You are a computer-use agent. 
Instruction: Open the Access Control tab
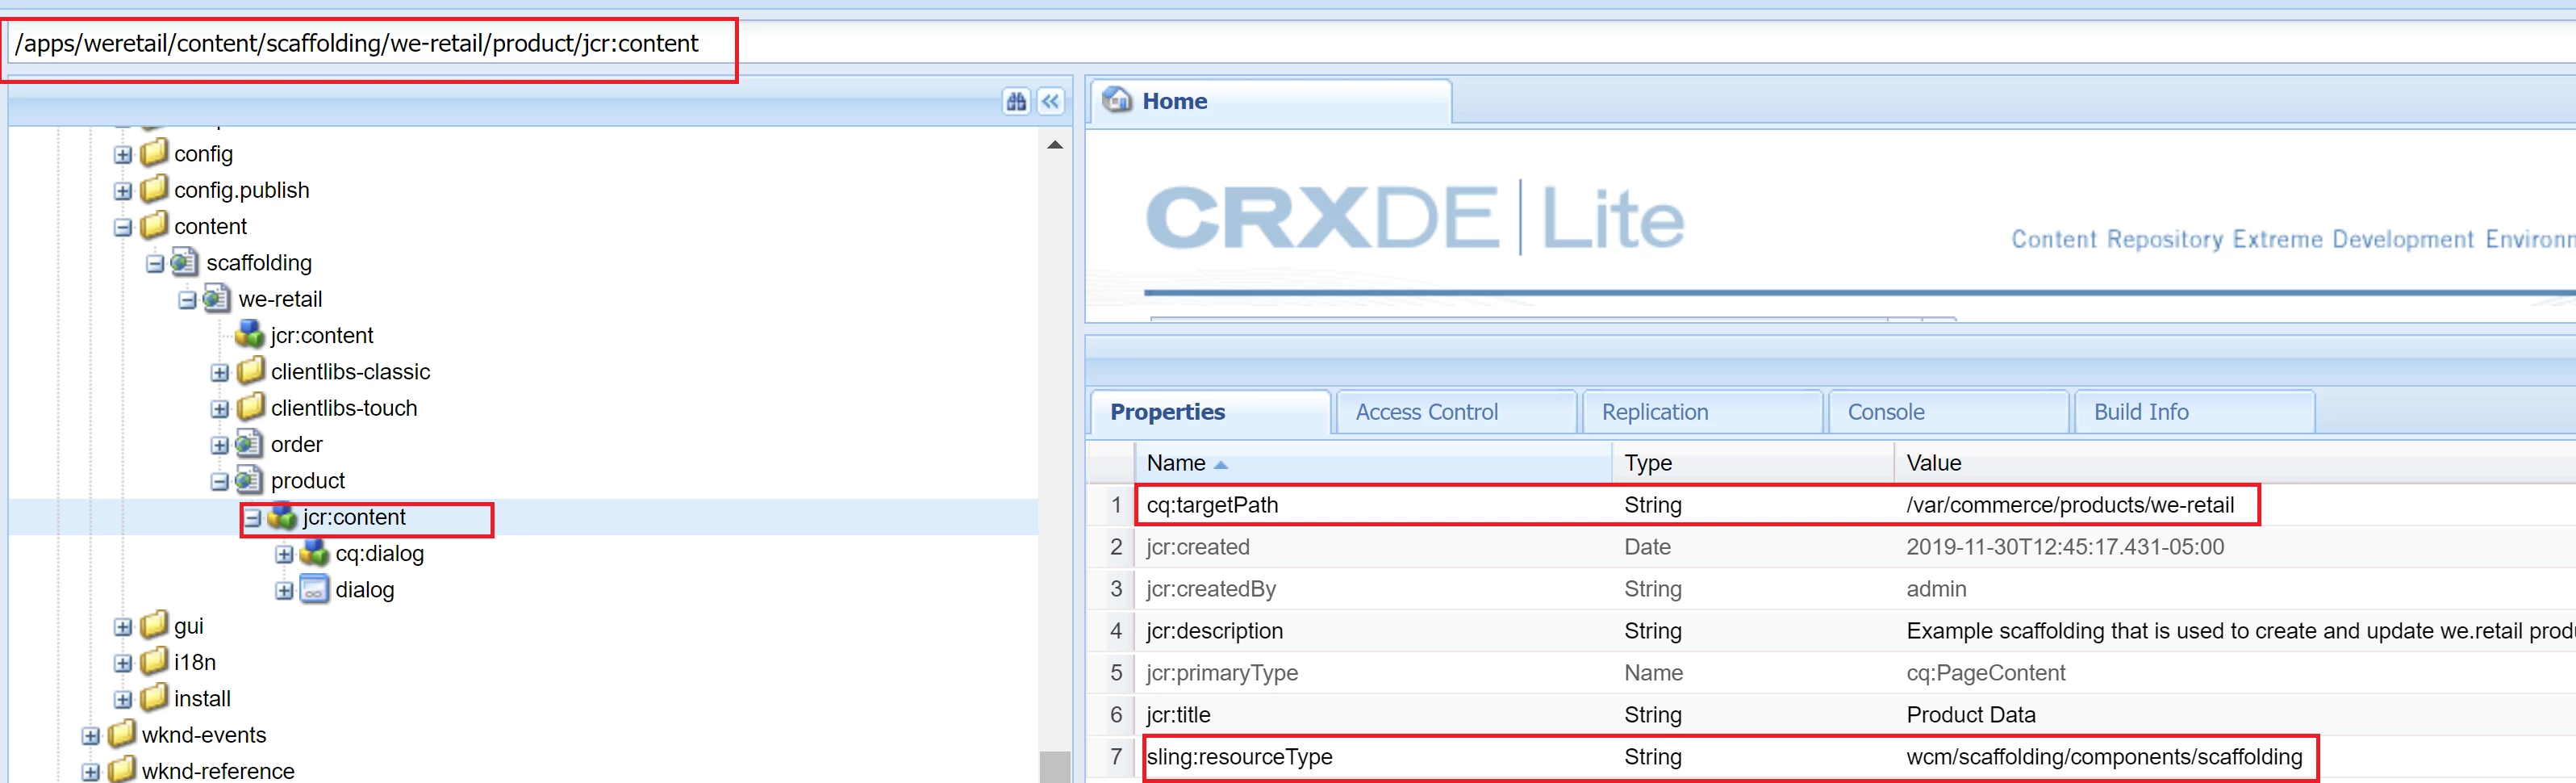point(1456,412)
